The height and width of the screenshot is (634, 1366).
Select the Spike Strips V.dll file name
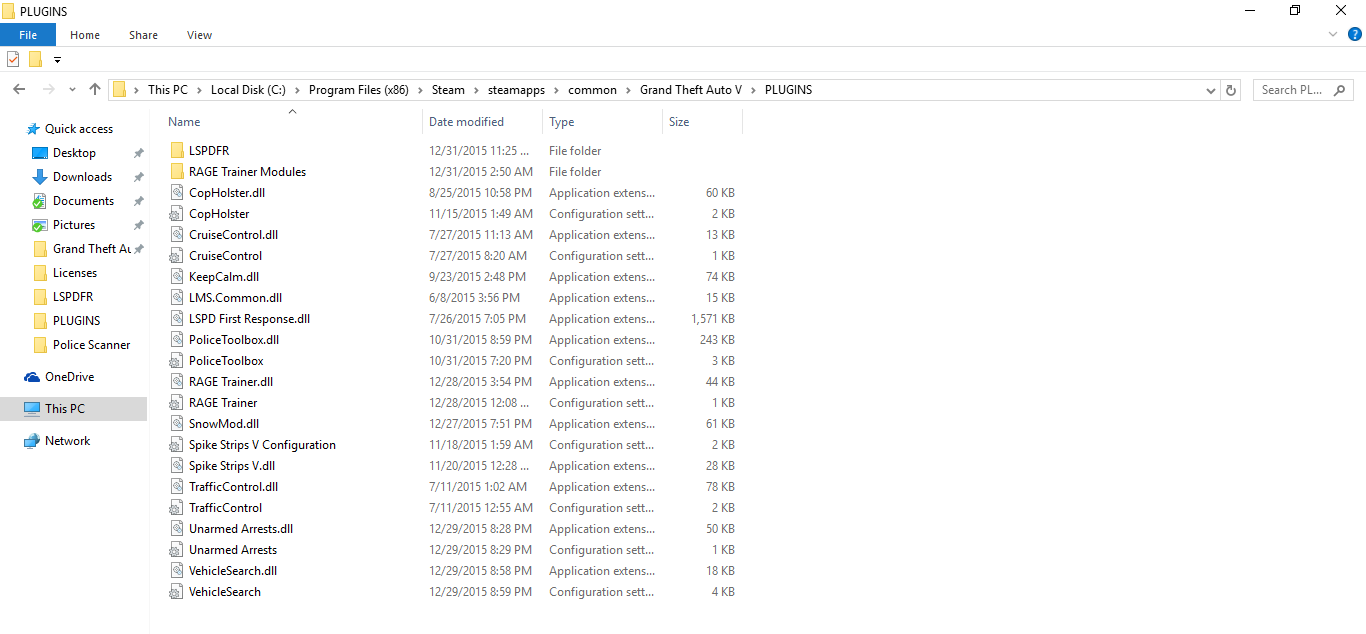(x=232, y=466)
